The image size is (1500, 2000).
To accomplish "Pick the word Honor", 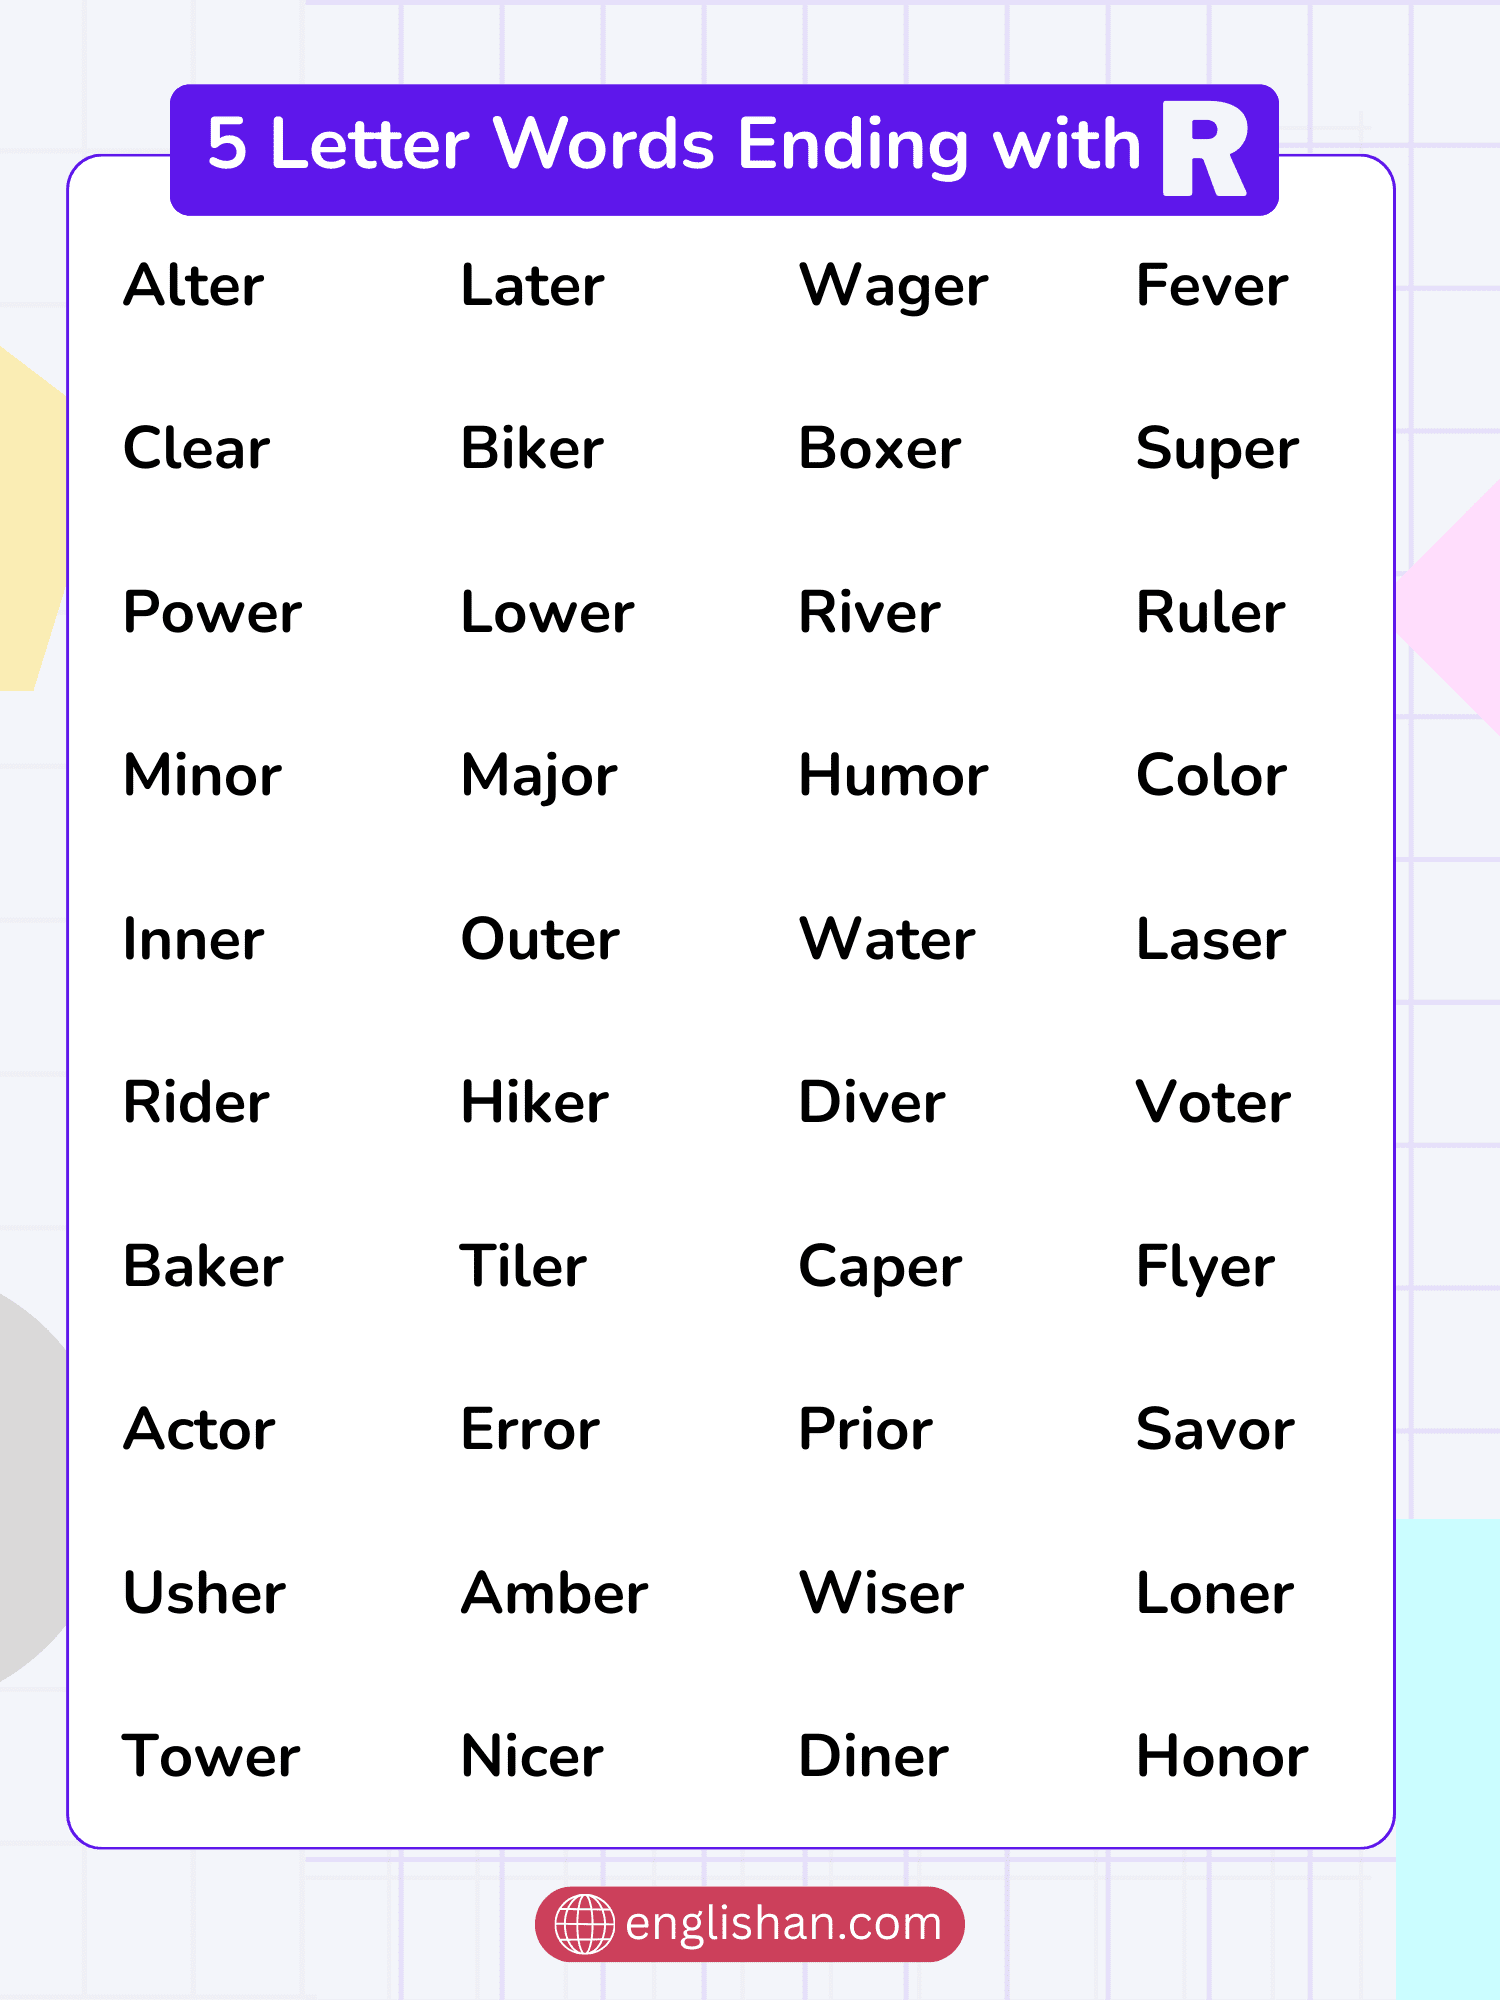I will [1222, 1757].
